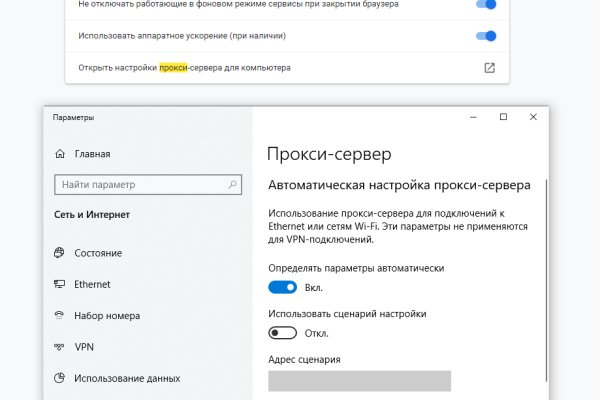
Task: Click the Home icon next to Главная
Action: coord(59,154)
